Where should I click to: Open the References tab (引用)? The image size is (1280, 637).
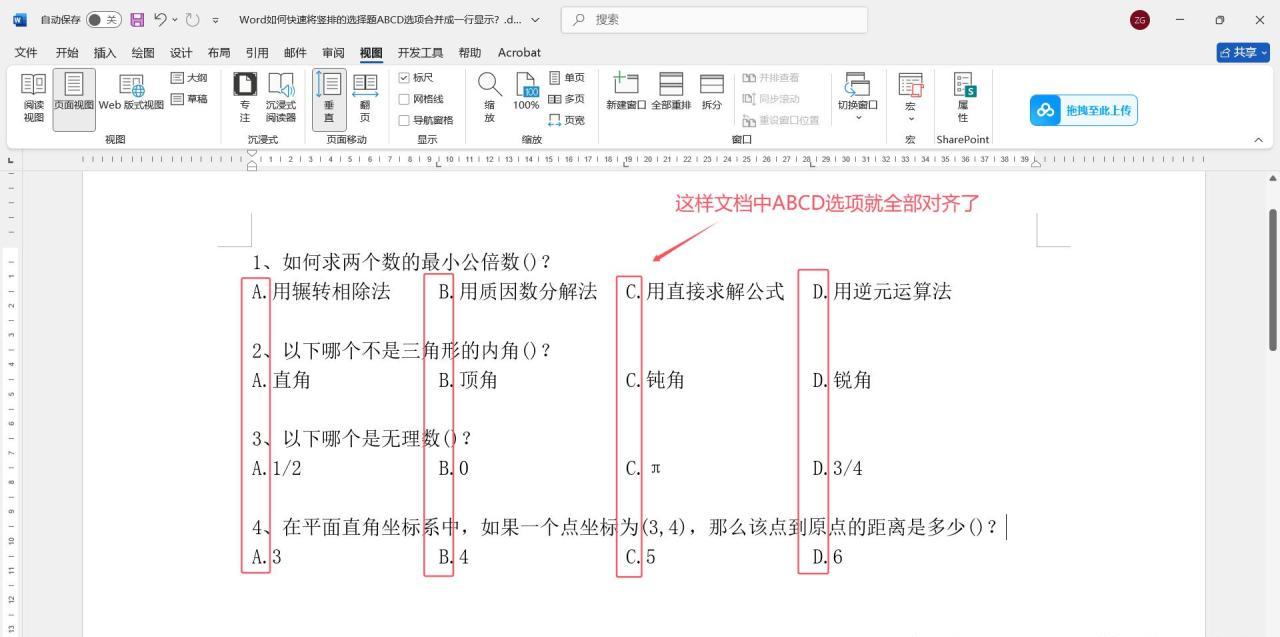[257, 53]
